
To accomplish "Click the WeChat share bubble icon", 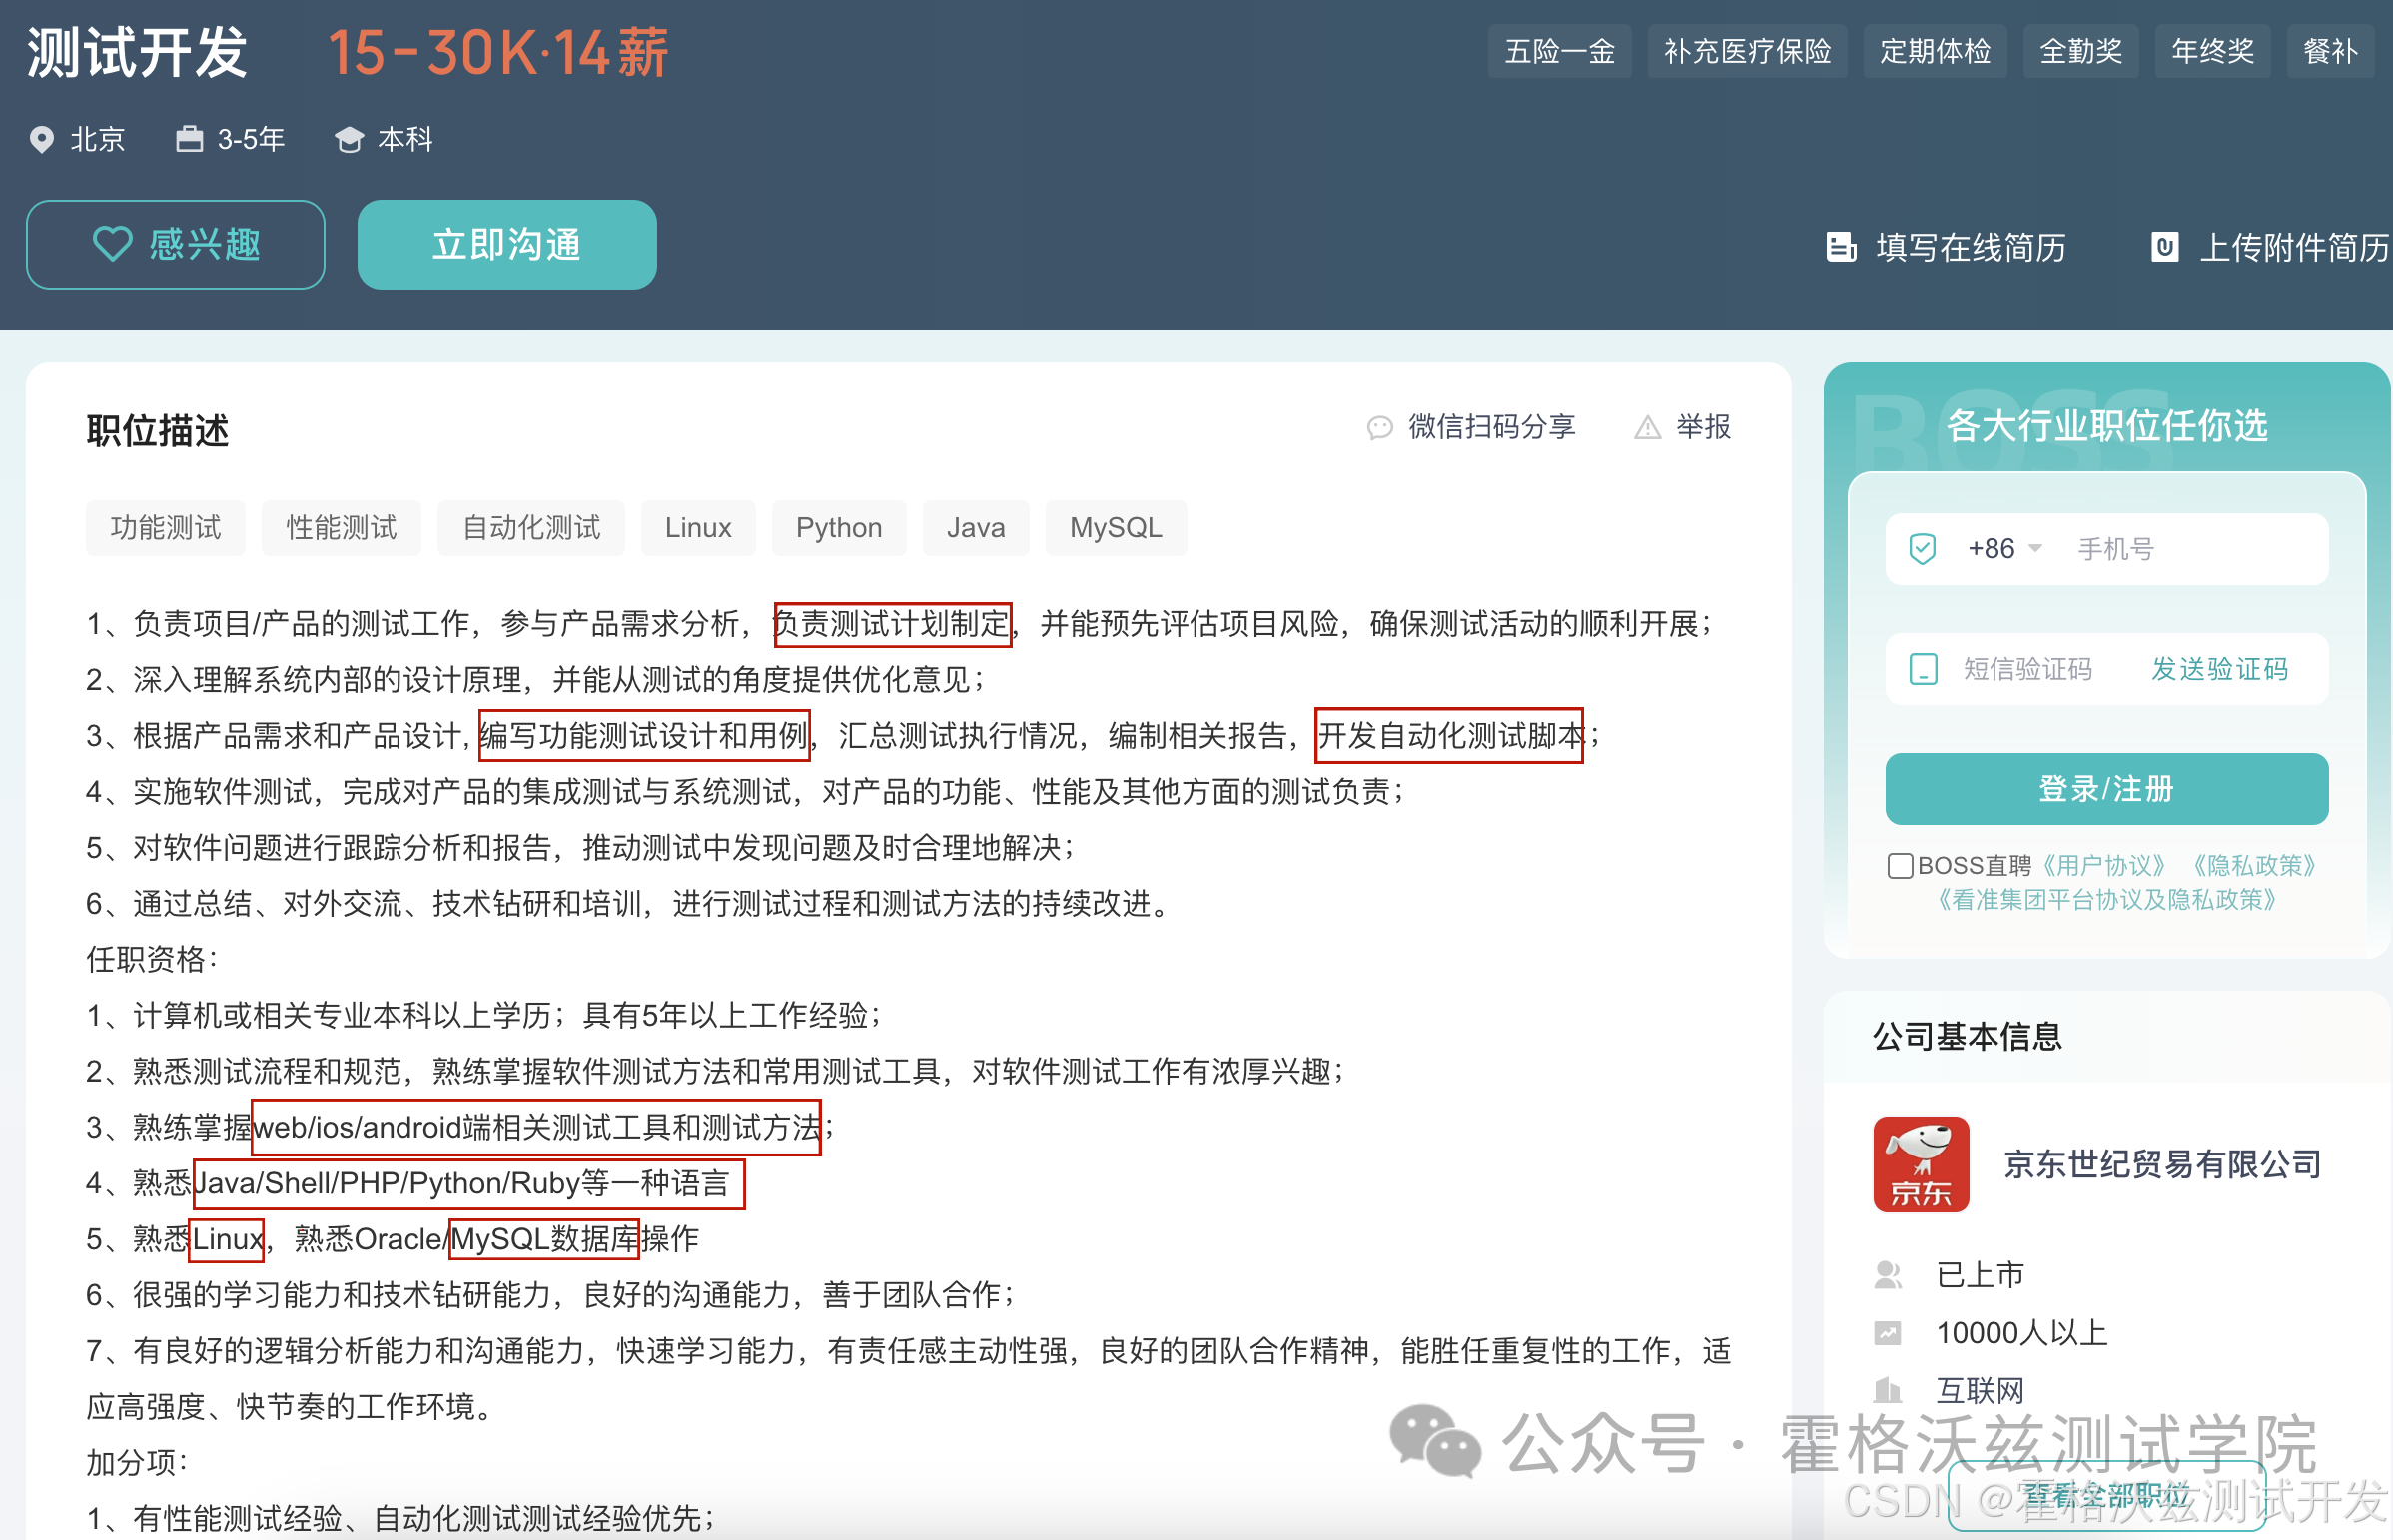I will coord(1380,428).
